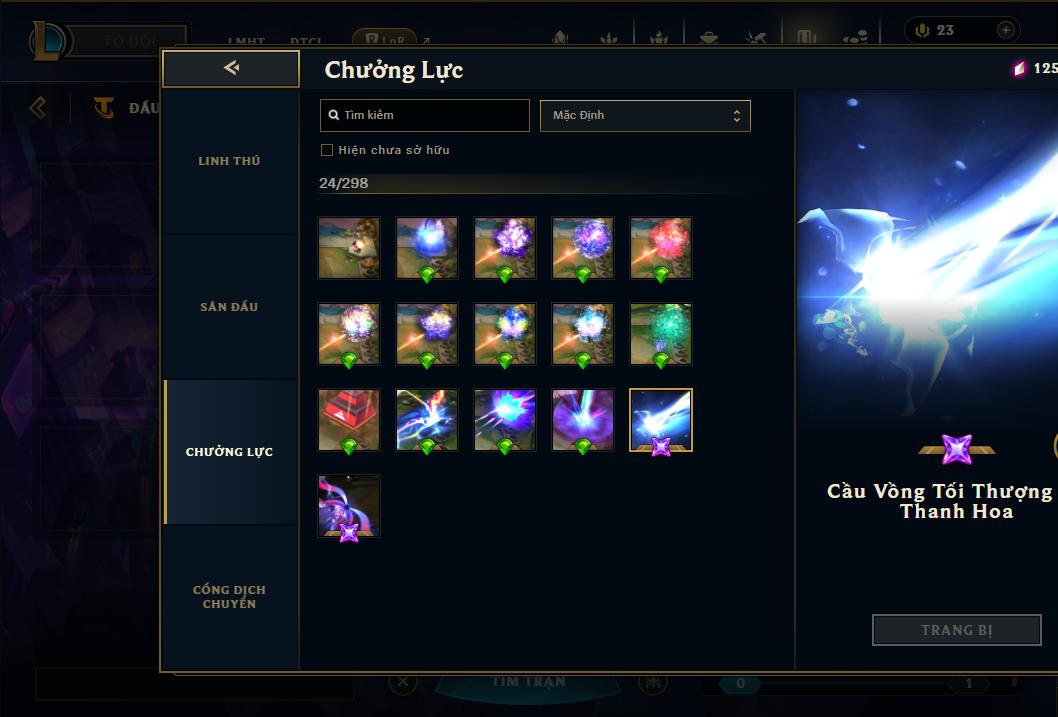Image resolution: width=1058 pixels, height=717 pixels.
Task: Switch to the 'Sân Đấu' tab
Action: click(x=229, y=307)
